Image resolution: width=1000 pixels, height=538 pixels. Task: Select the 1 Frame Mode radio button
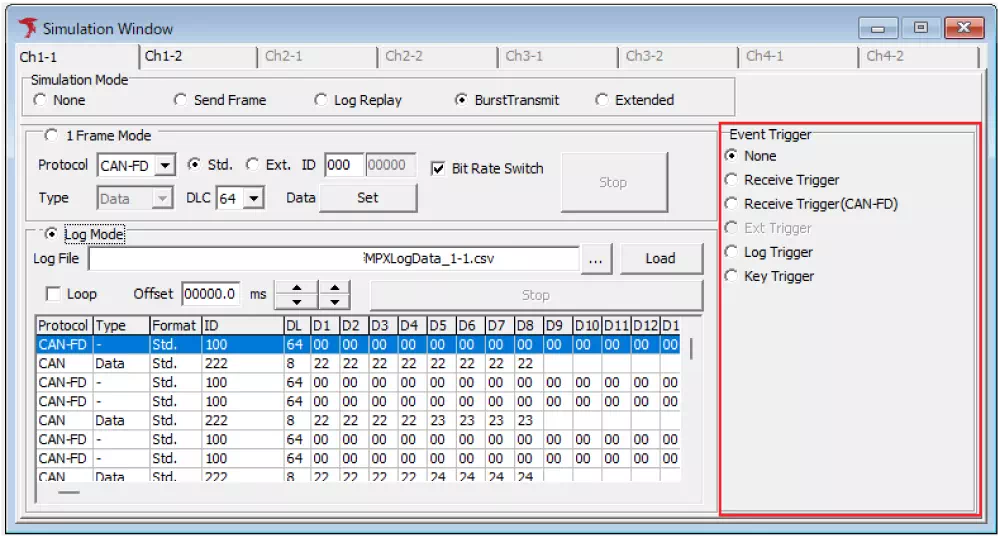[51, 135]
